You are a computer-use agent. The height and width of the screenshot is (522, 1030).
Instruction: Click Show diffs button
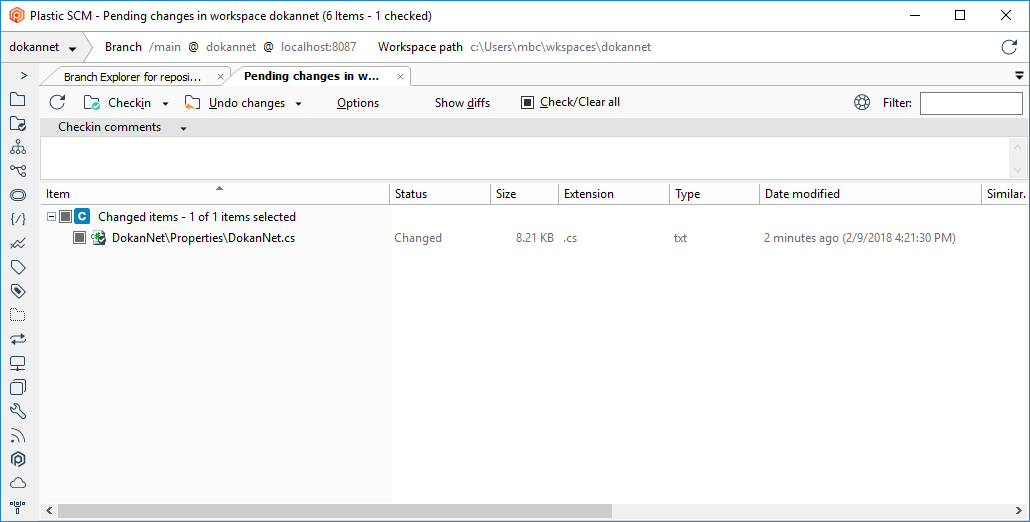(462, 103)
